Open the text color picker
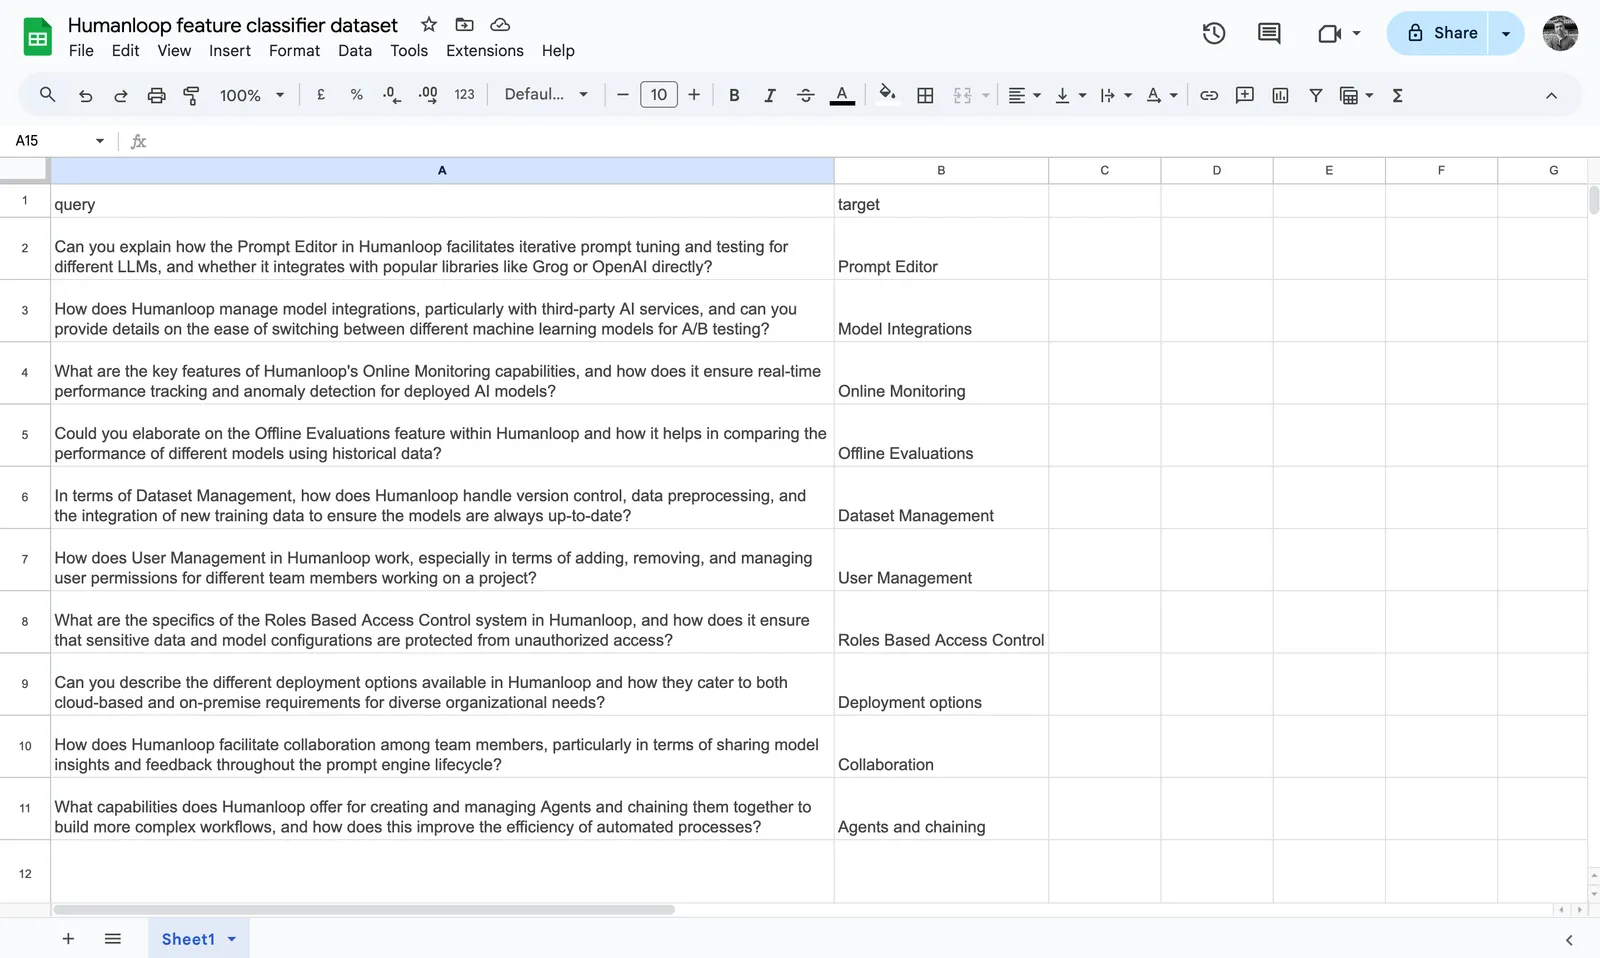The image size is (1600, 958). pos(842,95)
